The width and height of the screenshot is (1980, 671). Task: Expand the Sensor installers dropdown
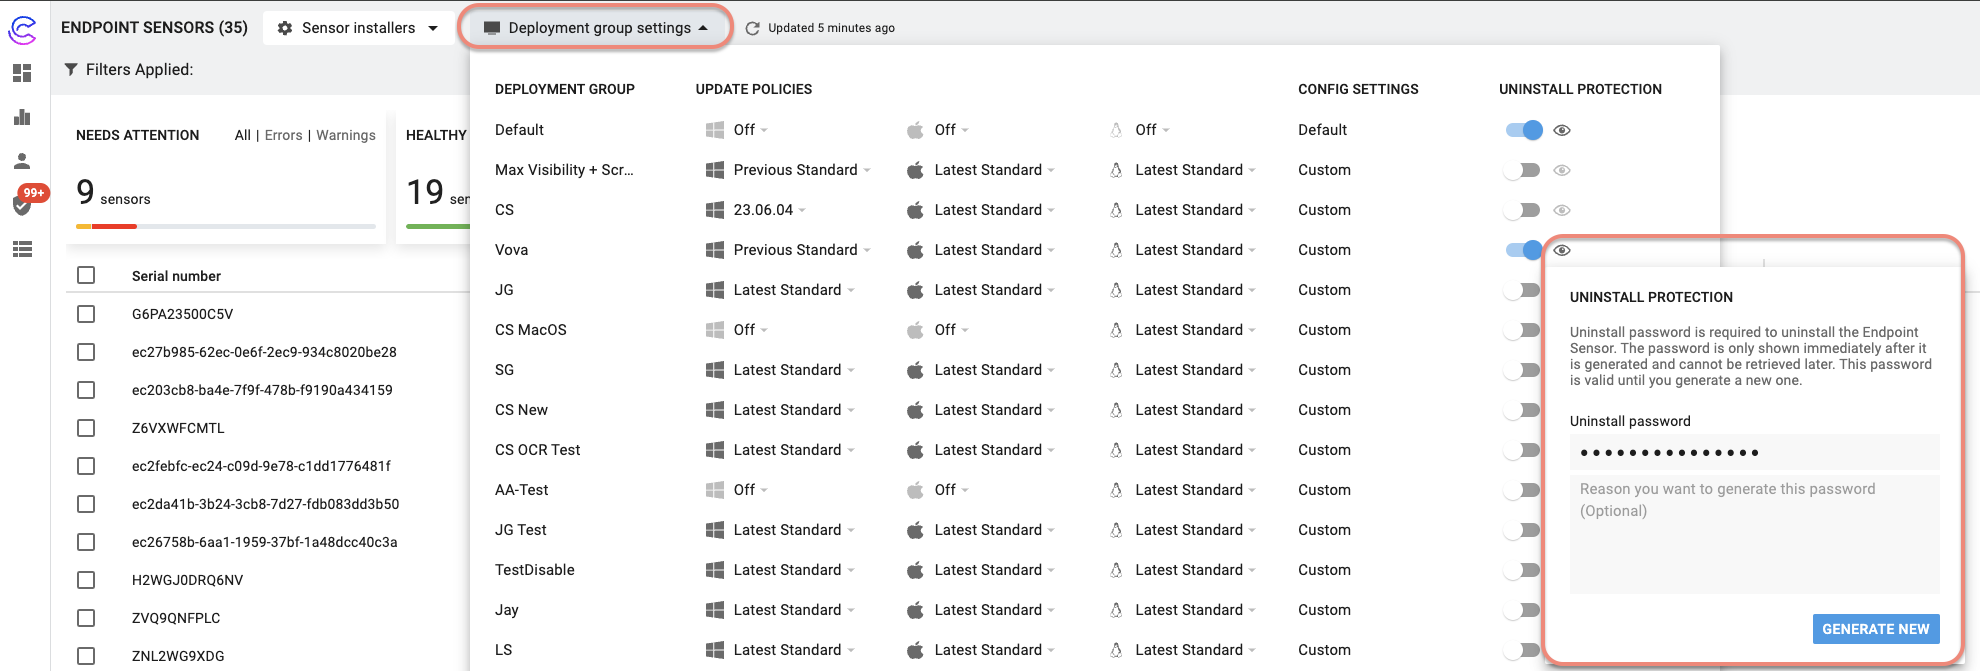[x=358, y=28]
